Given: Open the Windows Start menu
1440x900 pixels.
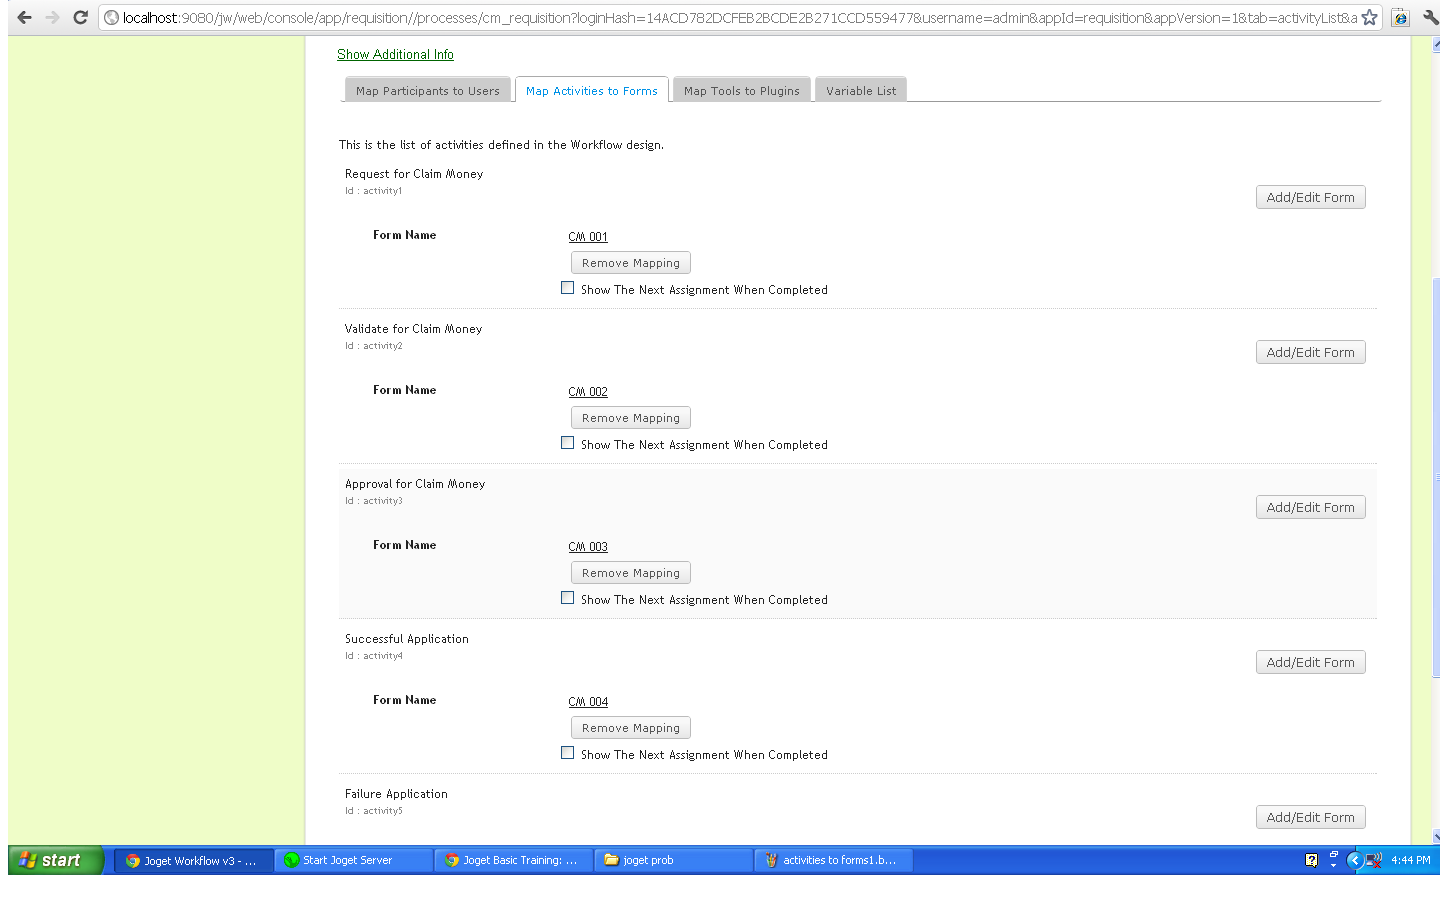Looking at the screenshot, I should coord(56,860).
